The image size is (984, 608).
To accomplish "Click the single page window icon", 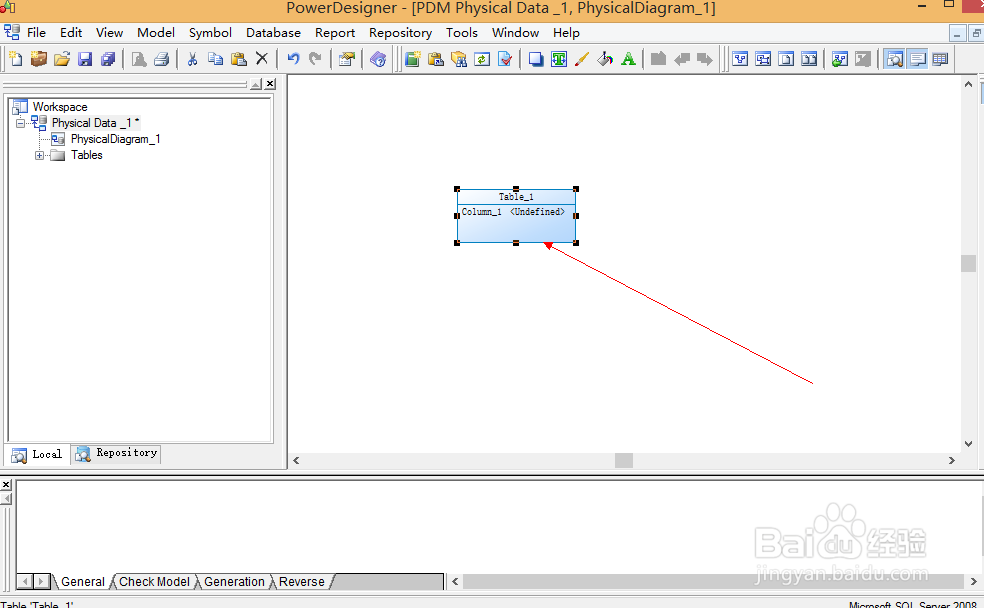I will point(786,59).
